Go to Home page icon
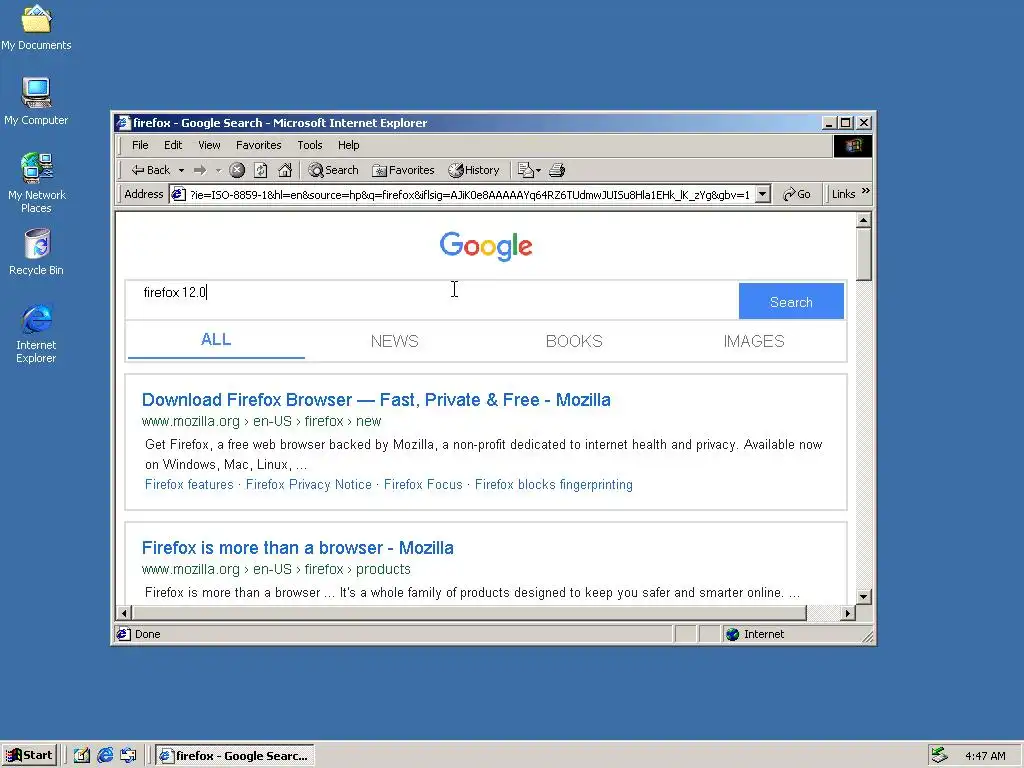The height and width of the screenshot is (768, 1024). click(285, 170)
